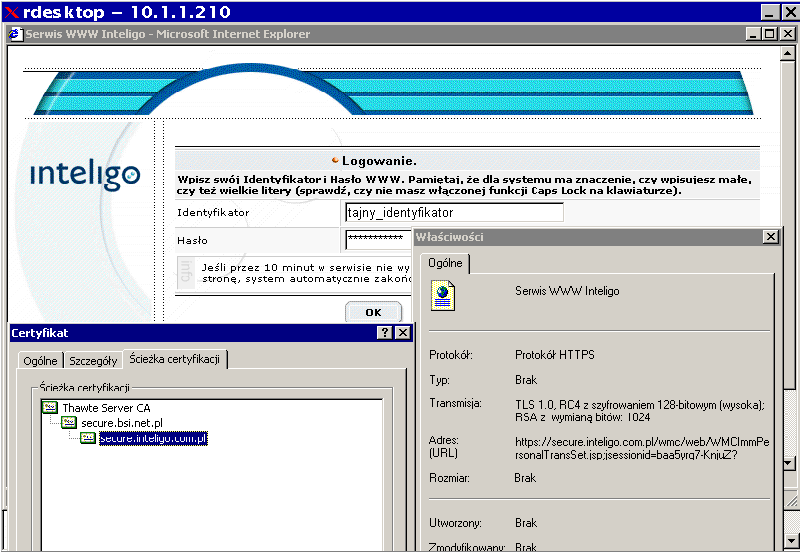Switch to the Szczegóły tab
The height and width of the screenshot is (552, 800).
coord(93,361)
